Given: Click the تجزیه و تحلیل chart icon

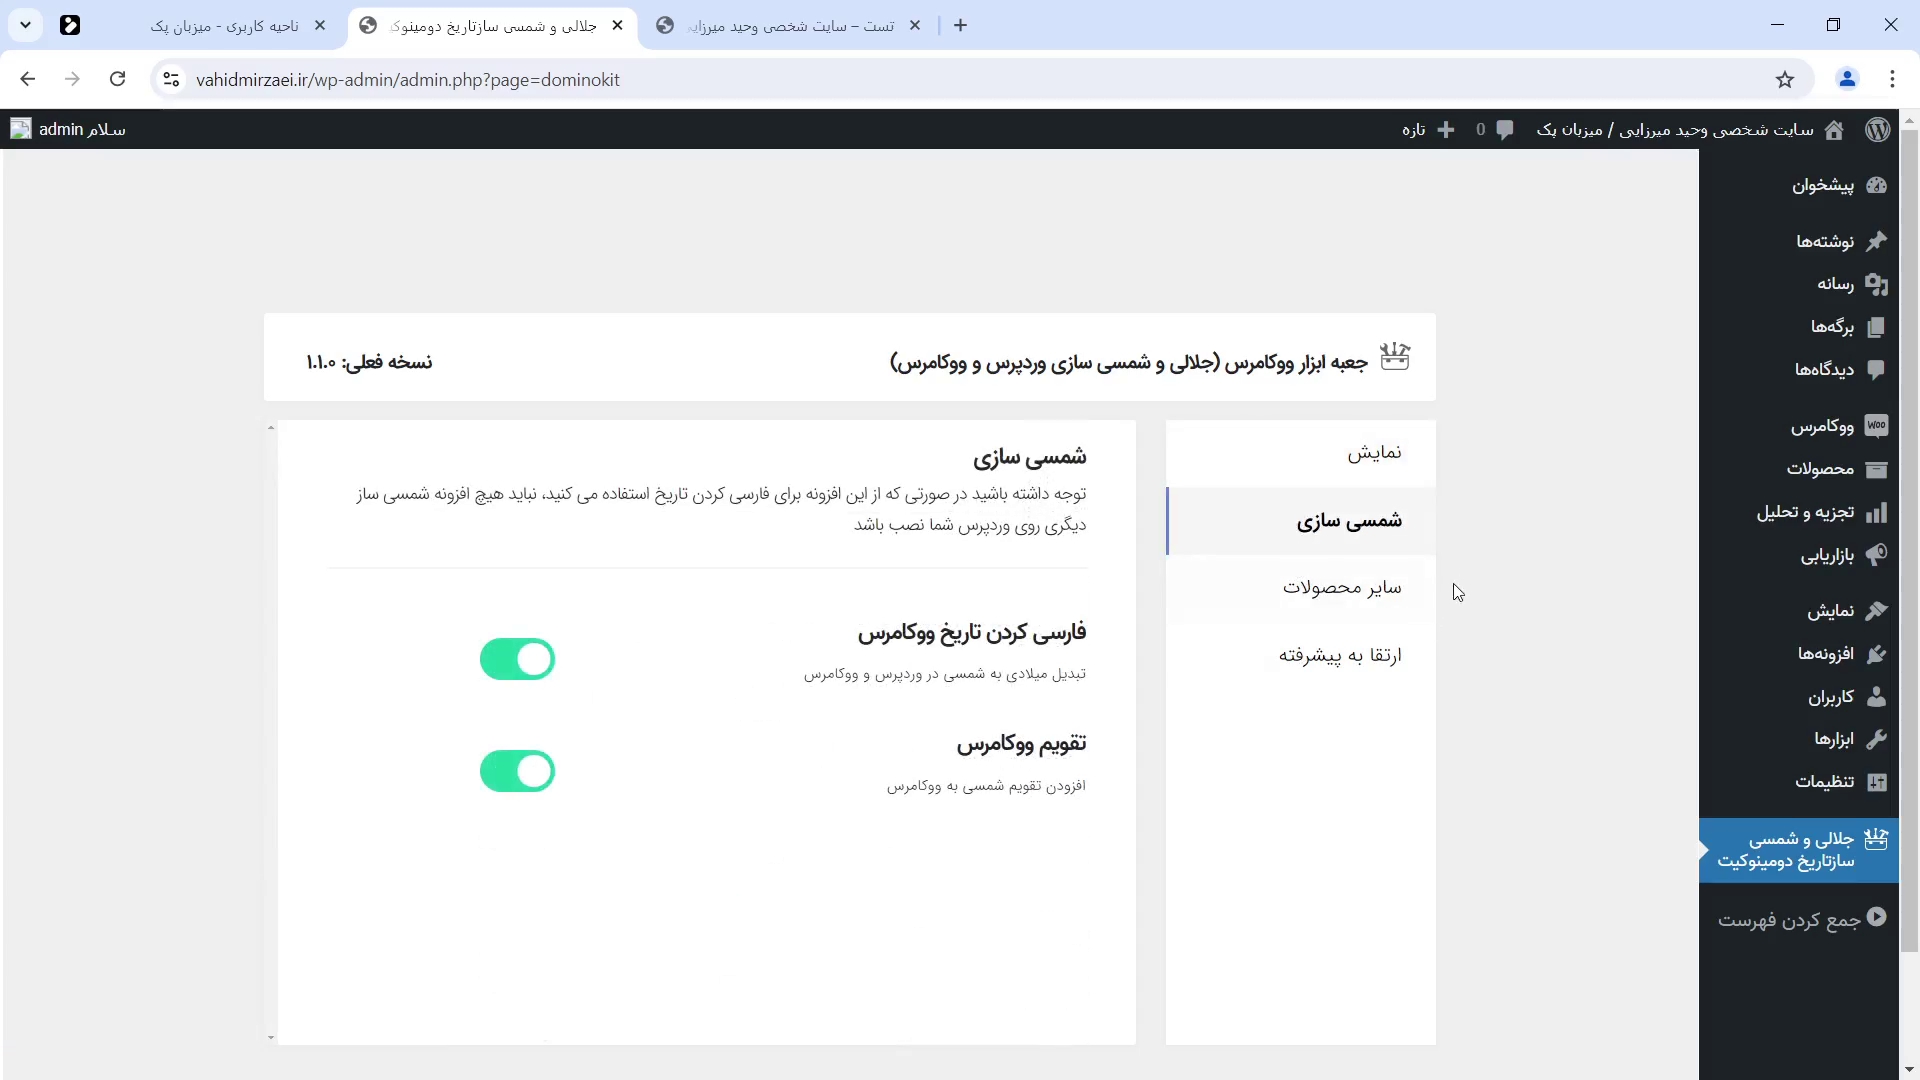Looking at the screenshot, I should [1876, 512].
